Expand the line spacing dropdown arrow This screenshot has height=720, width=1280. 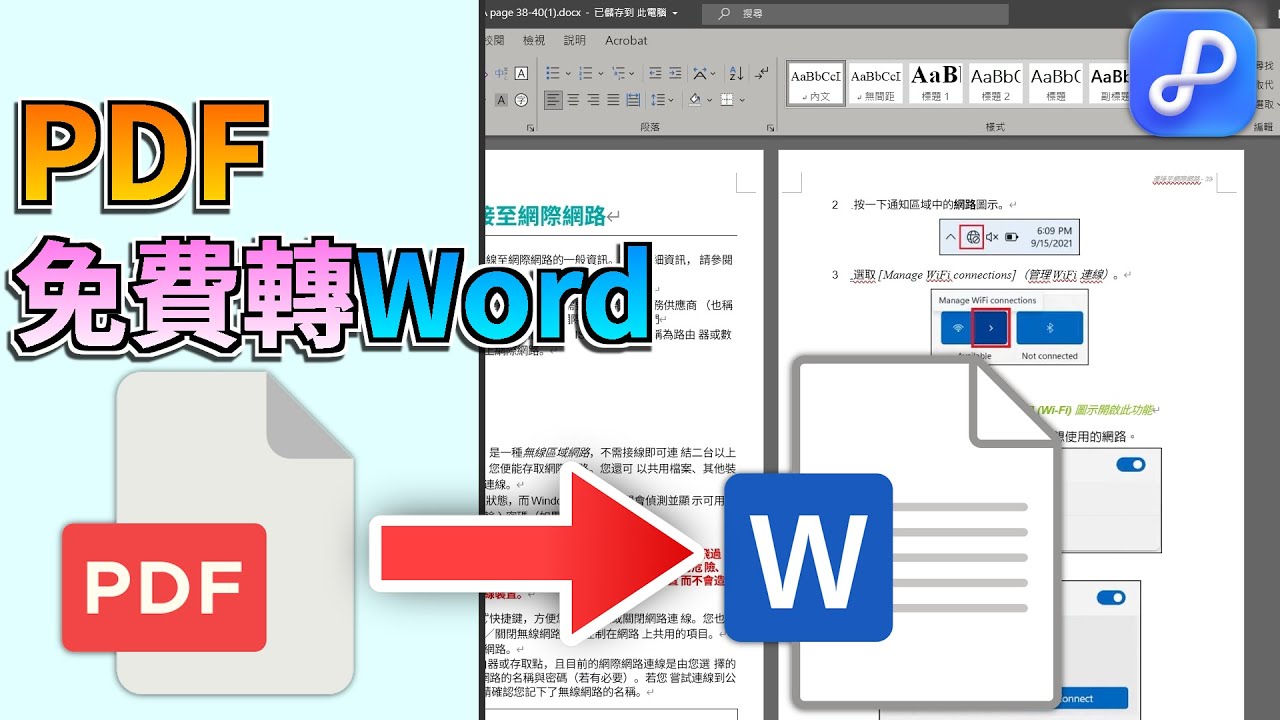pos(671,100)
